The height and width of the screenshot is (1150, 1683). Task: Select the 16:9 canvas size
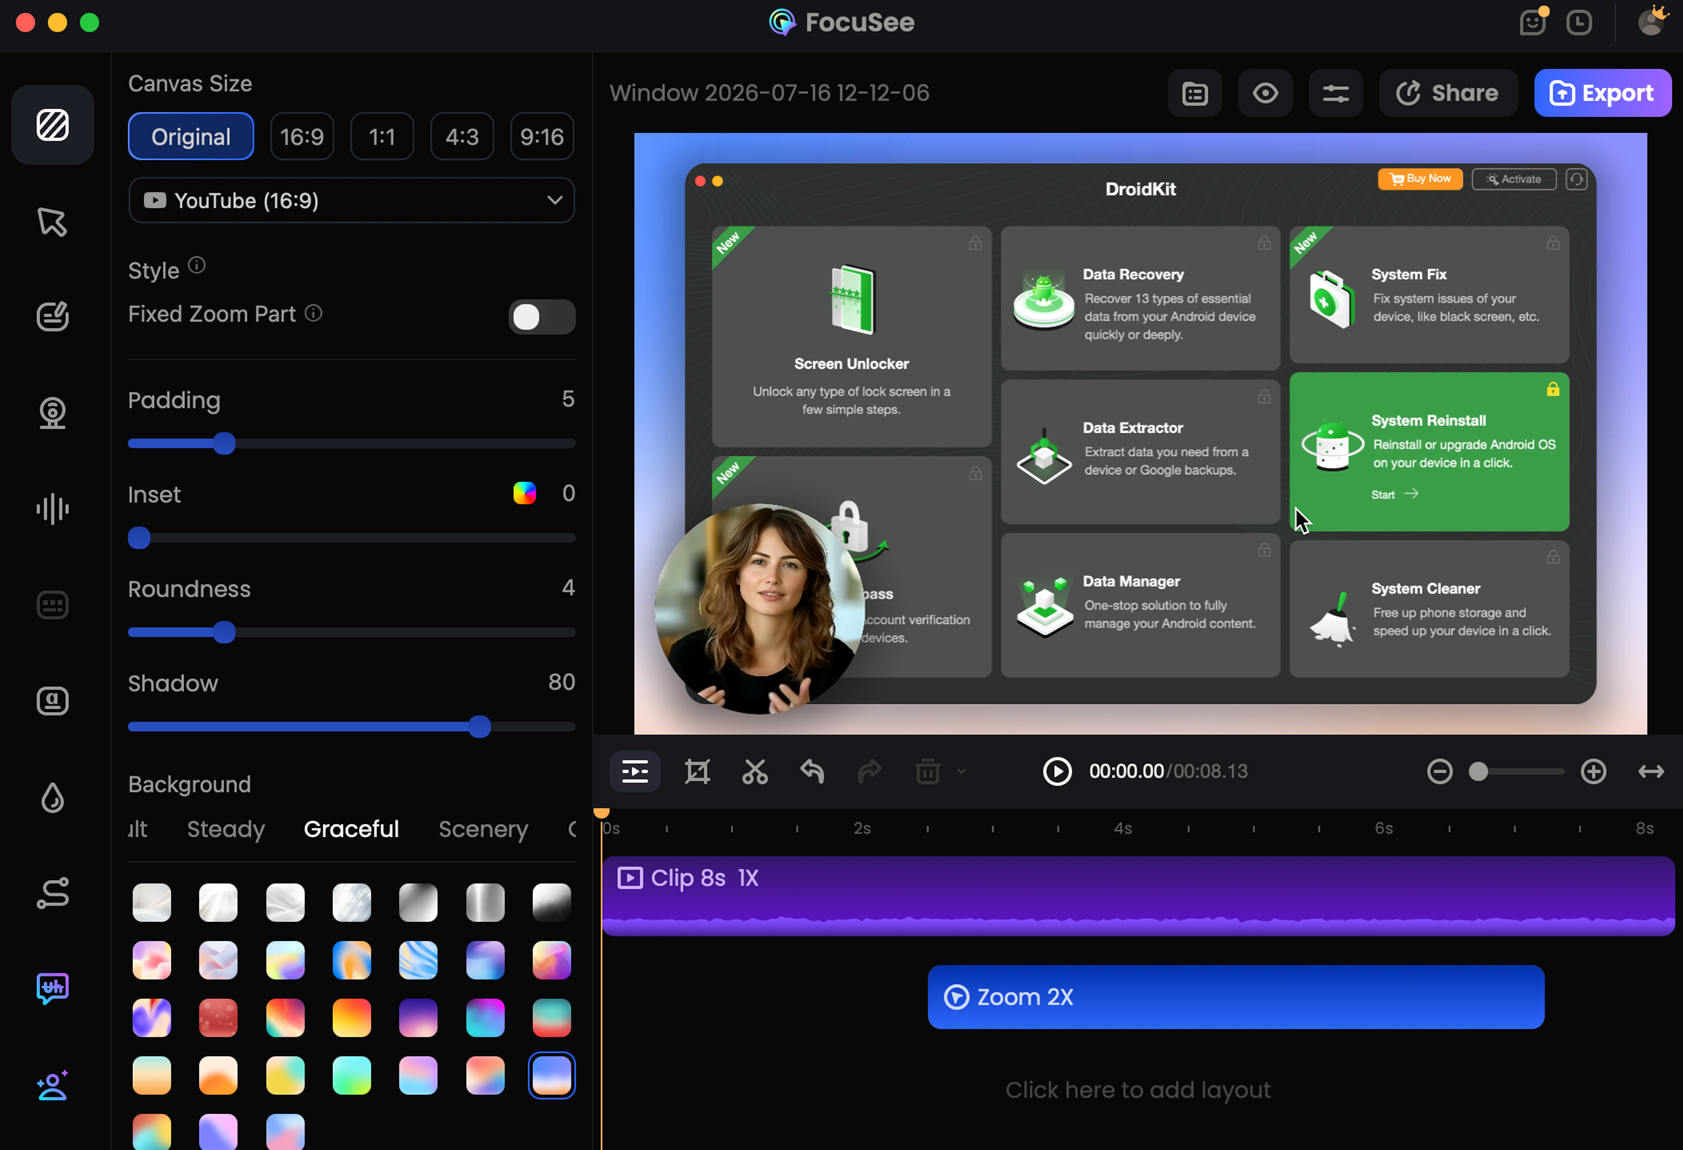pos(302,137)
